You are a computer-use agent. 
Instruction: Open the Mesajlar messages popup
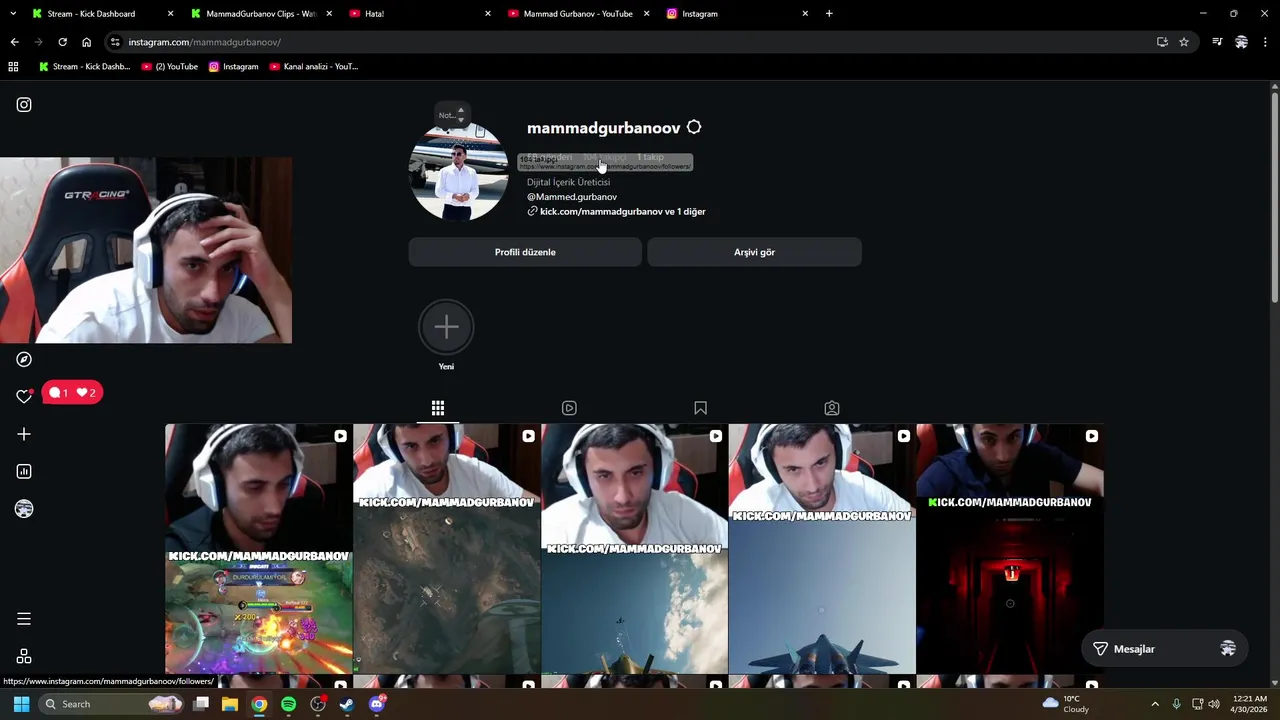coord(1165,649)
